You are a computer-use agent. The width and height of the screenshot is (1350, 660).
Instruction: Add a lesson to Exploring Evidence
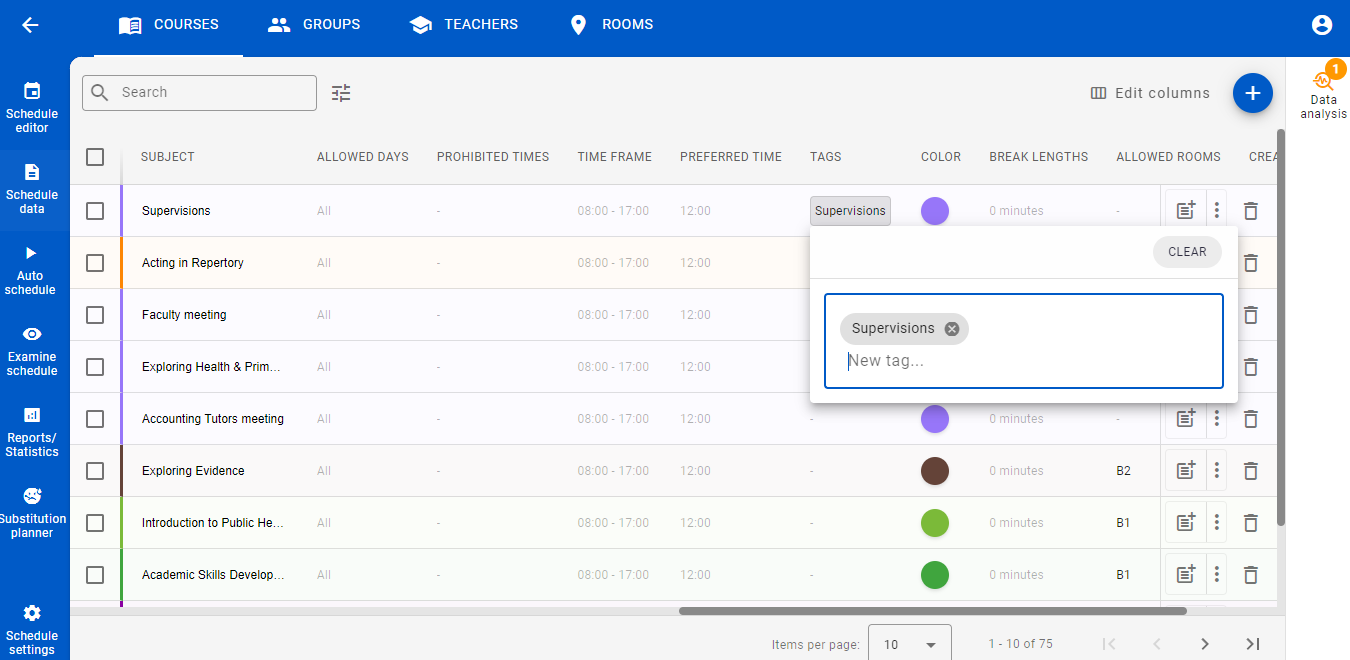point(1185,471)
